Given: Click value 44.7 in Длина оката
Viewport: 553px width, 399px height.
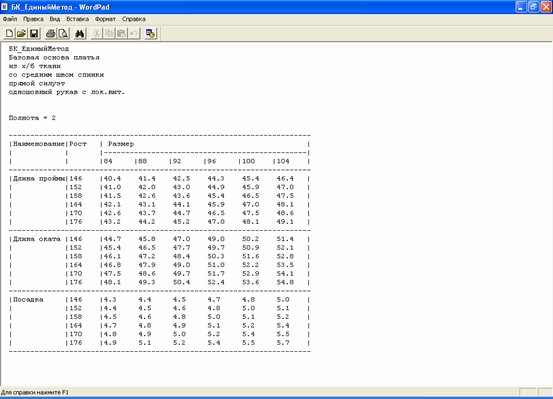Looking at the screenshot, I should 112,239.
